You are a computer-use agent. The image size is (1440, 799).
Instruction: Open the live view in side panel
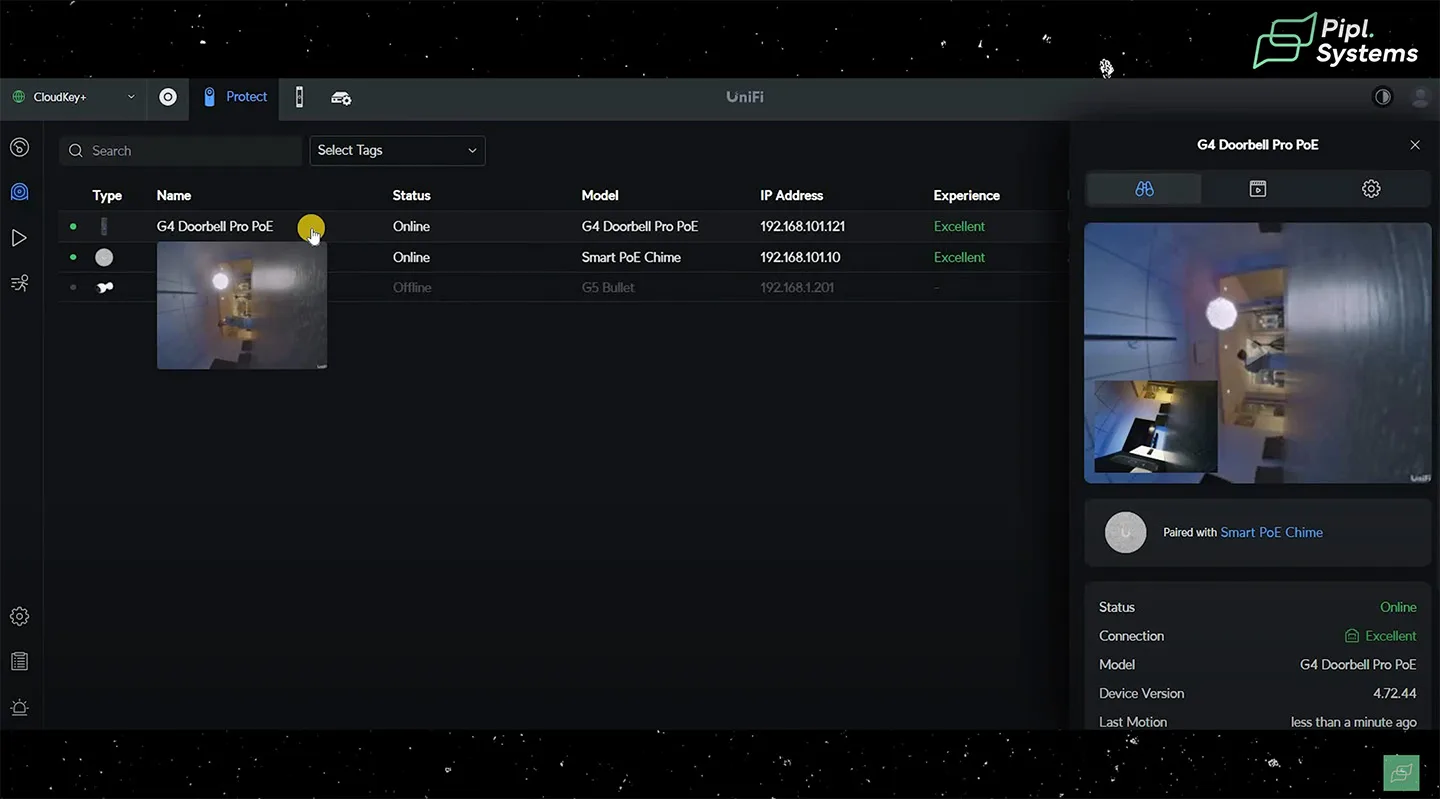pyautogui.click(x=1258, y=353)
